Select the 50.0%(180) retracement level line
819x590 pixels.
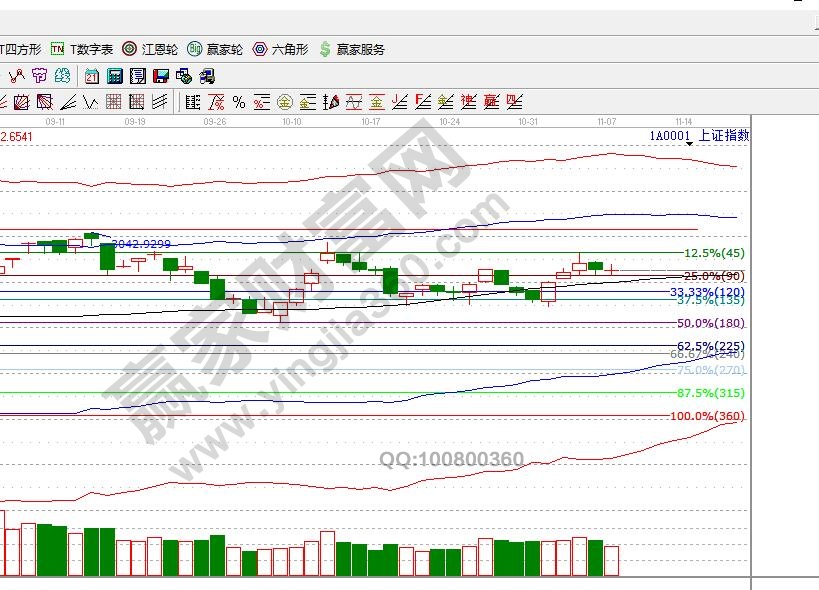710,323
